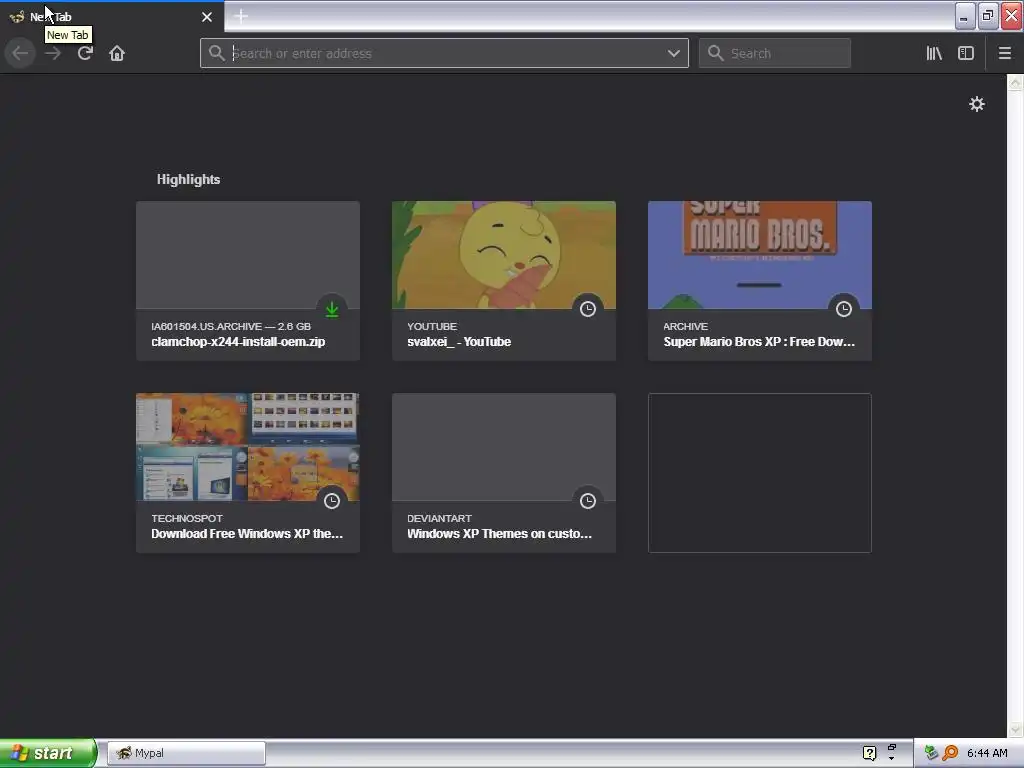Open clamchop-x244-install-oem.zip download highlight

pyautogui.click(x=248, y=281)
